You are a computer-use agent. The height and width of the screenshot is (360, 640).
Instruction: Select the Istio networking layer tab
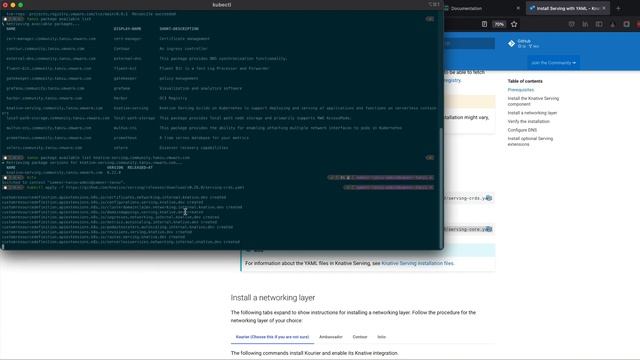[381, 337]
